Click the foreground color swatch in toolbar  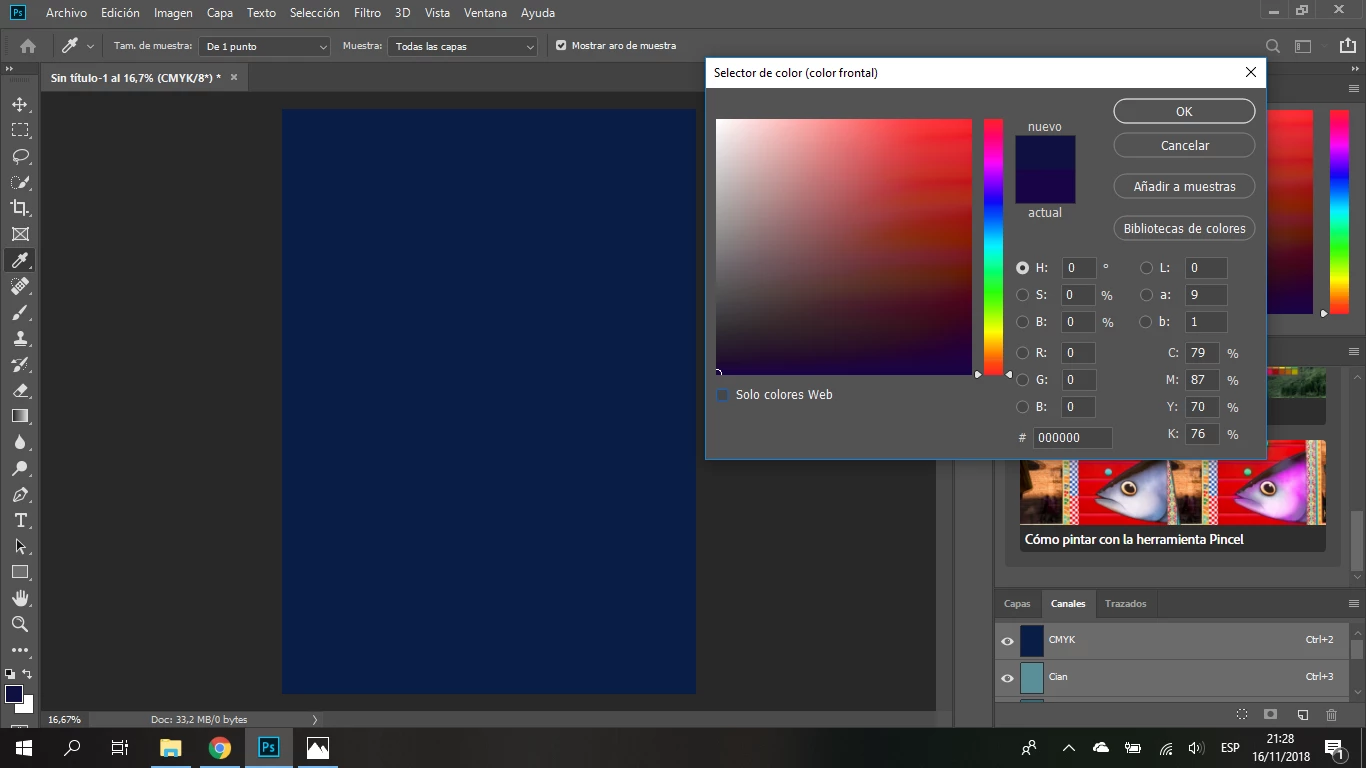[14, 694]
